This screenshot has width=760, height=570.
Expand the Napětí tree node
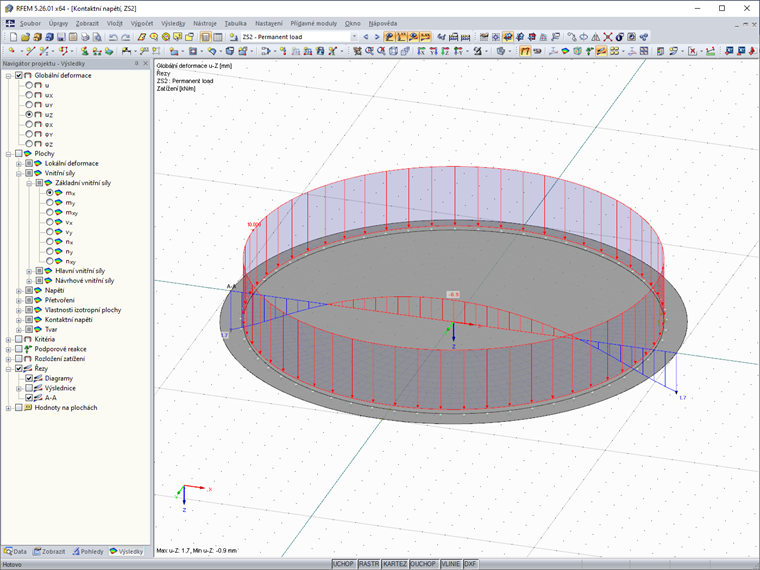pyautogui.click(x=19, y=290)
